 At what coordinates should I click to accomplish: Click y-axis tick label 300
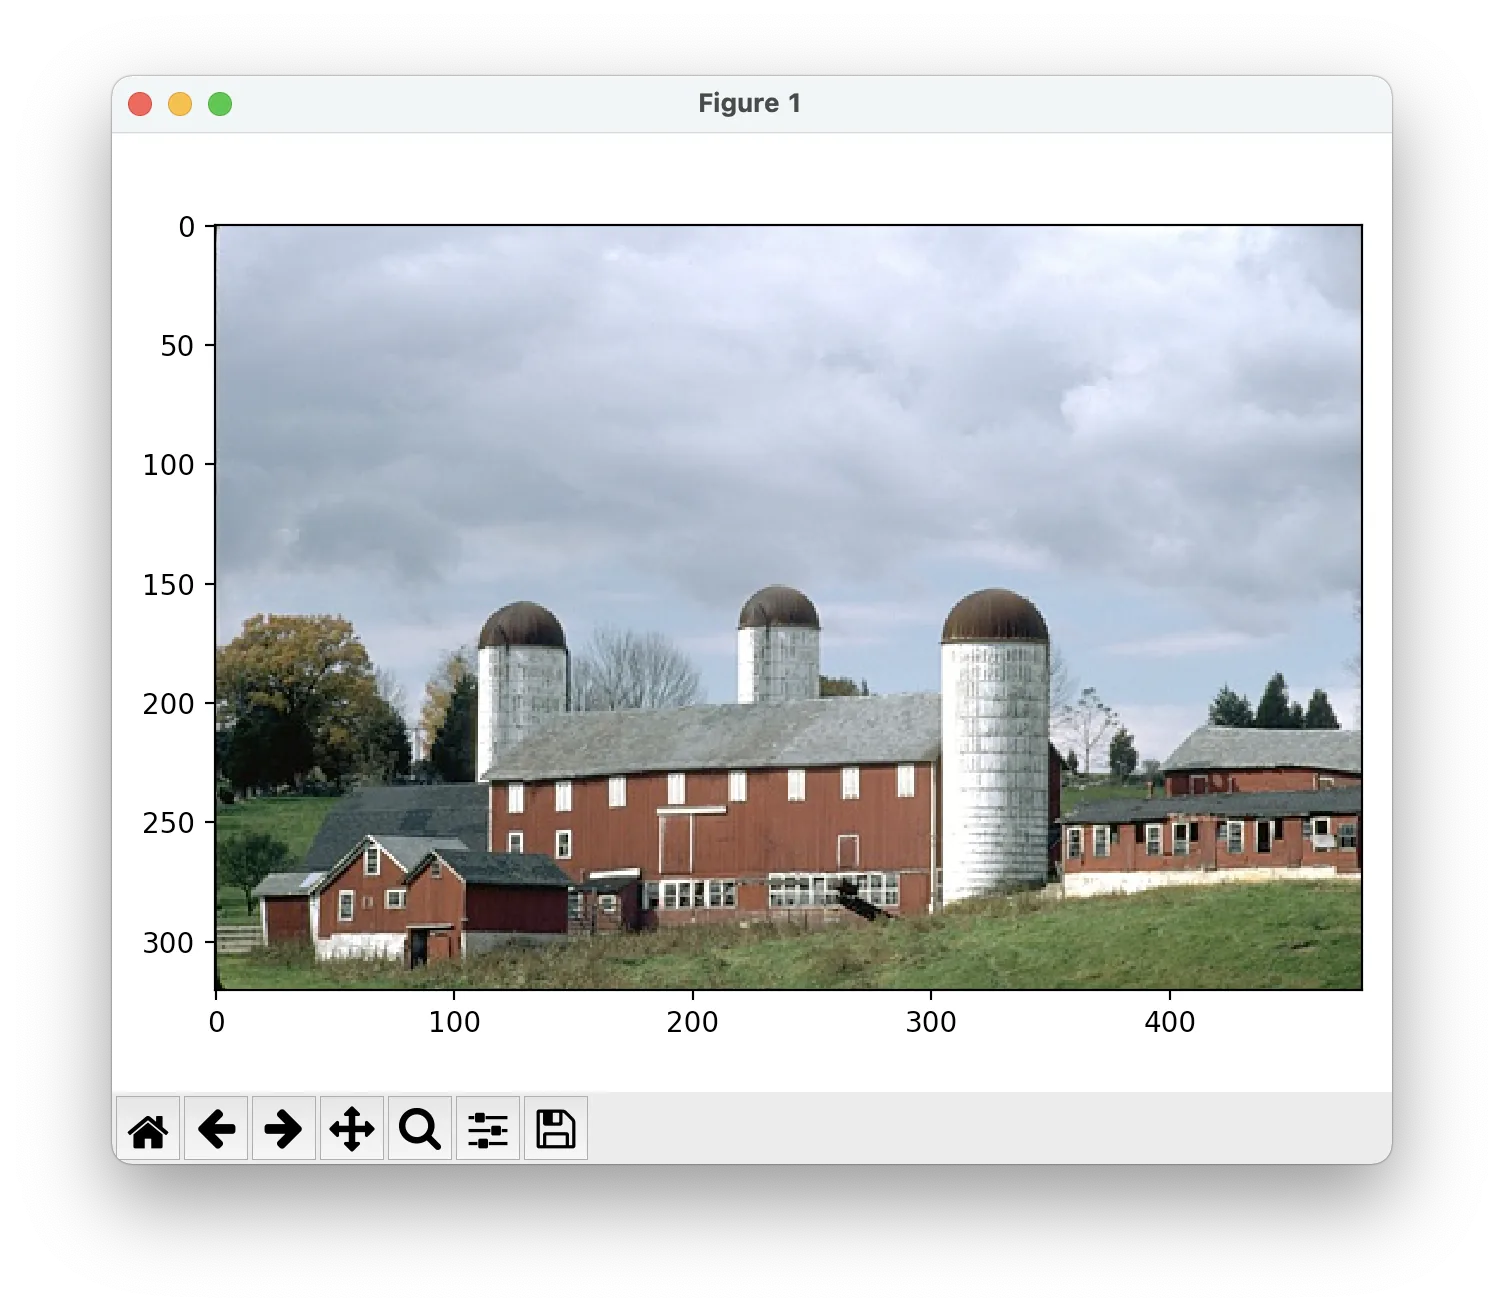168,943
